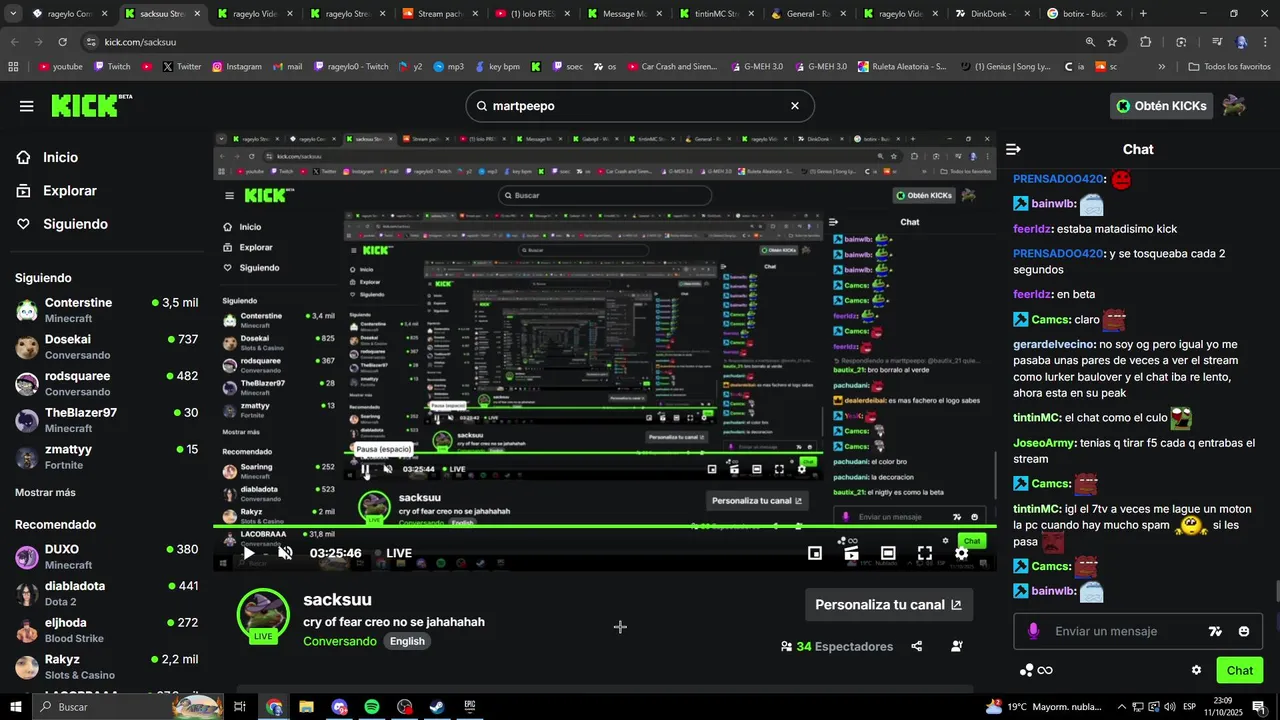Enable mini player mode icon

click(x=815, y=553)
